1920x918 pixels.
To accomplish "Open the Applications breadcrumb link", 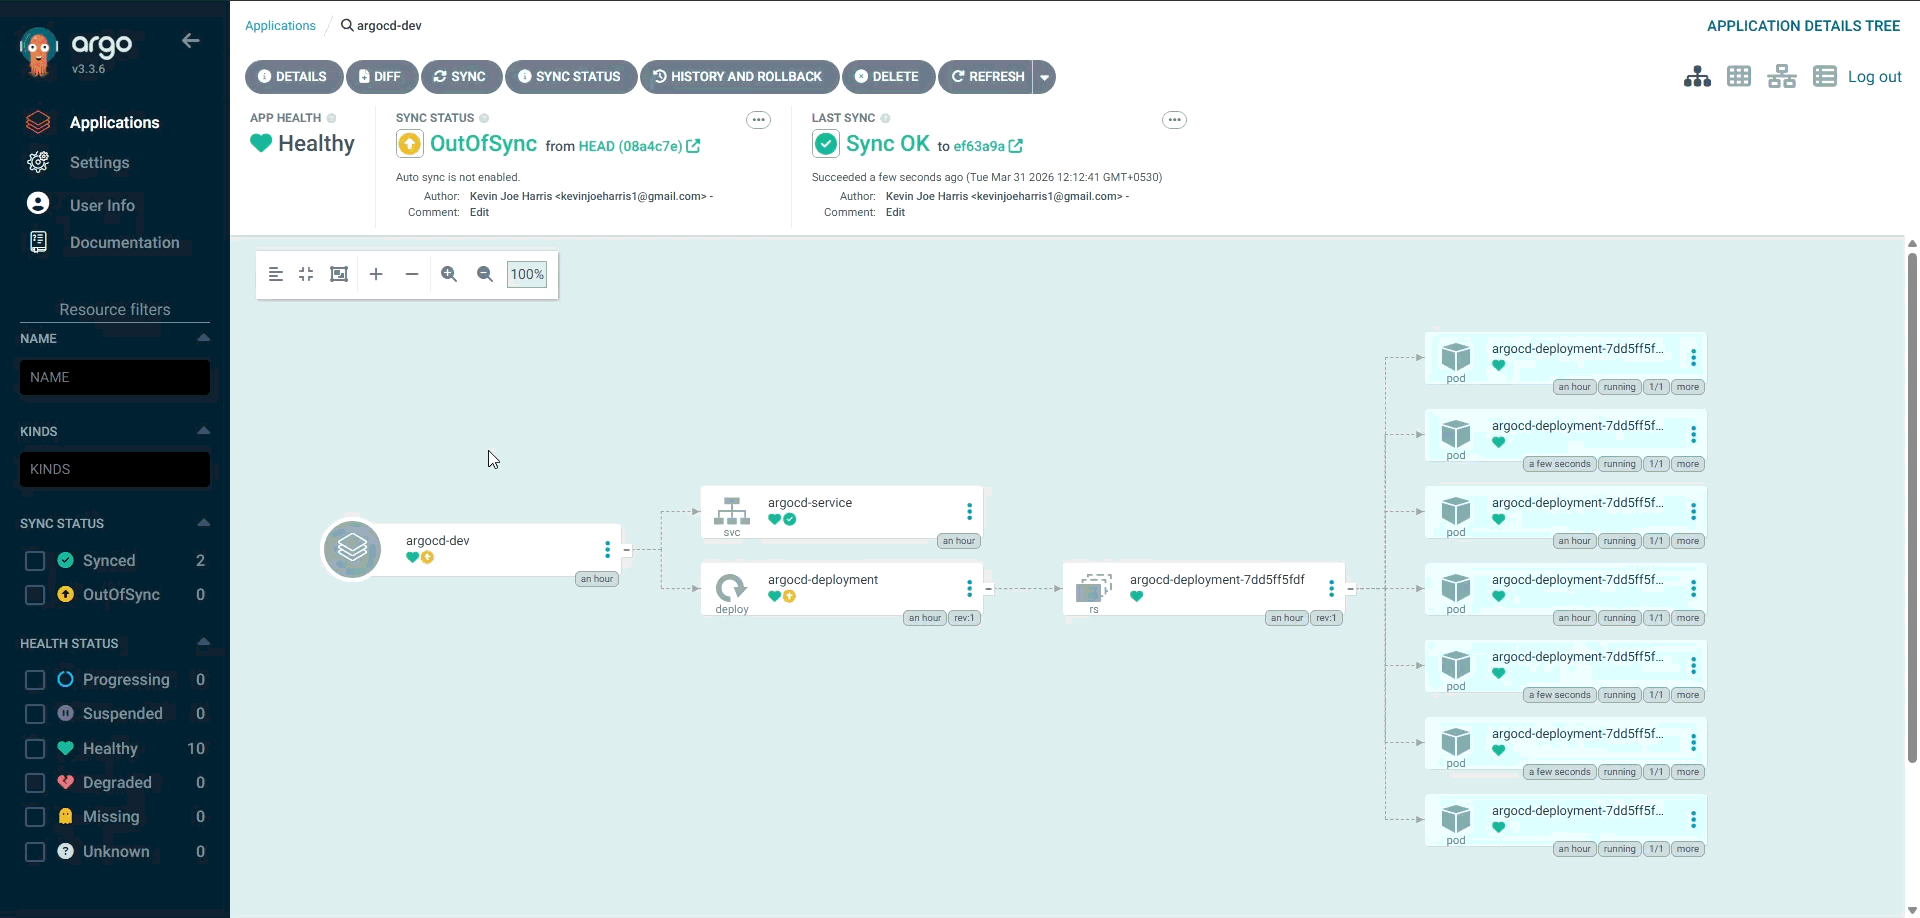I will click(280, 26).
